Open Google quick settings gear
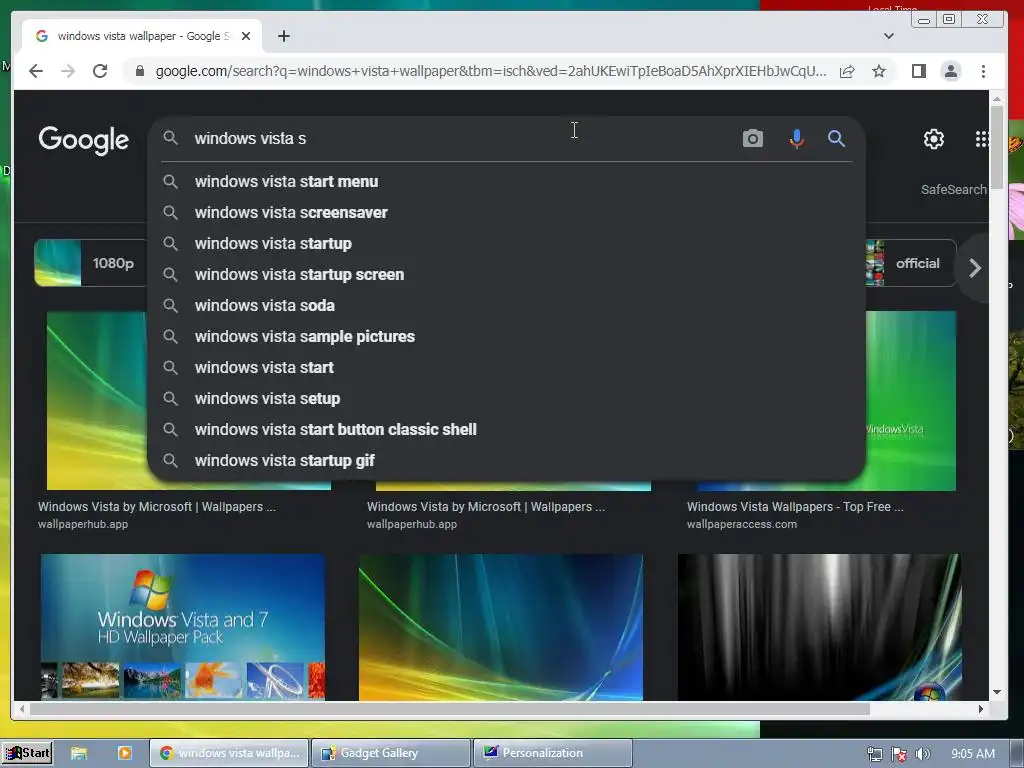The width and height of the screenshot is (1024, 768). click(934, 139)
